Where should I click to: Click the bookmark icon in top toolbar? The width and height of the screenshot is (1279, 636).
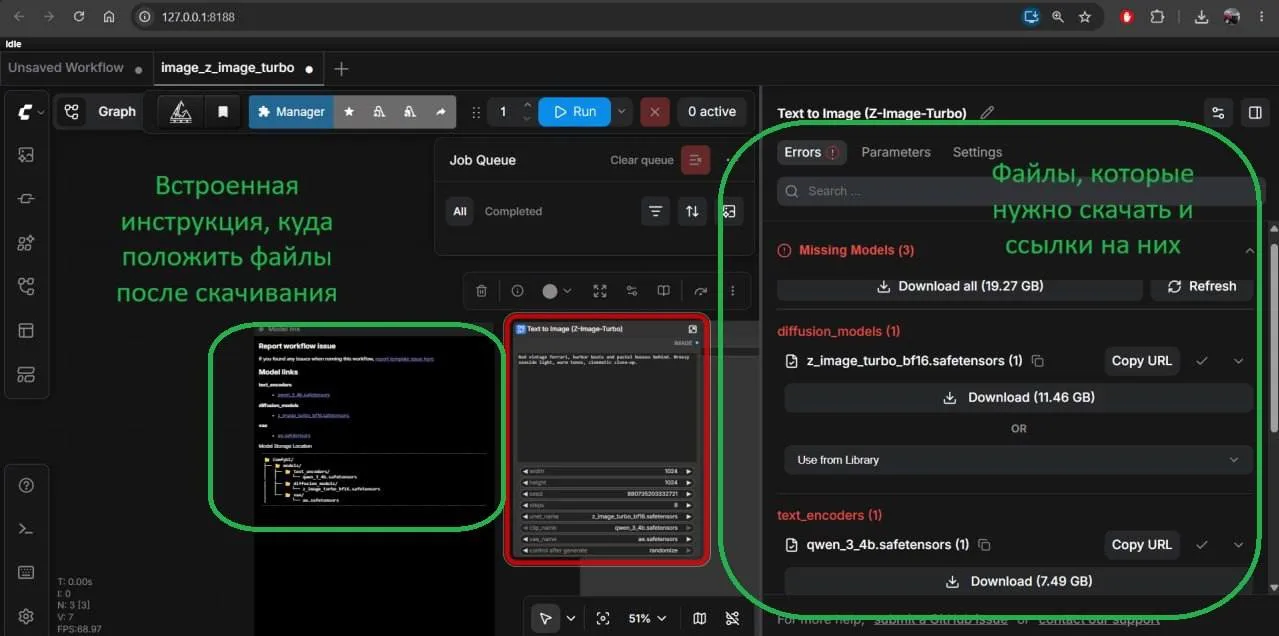click(223, 112)
